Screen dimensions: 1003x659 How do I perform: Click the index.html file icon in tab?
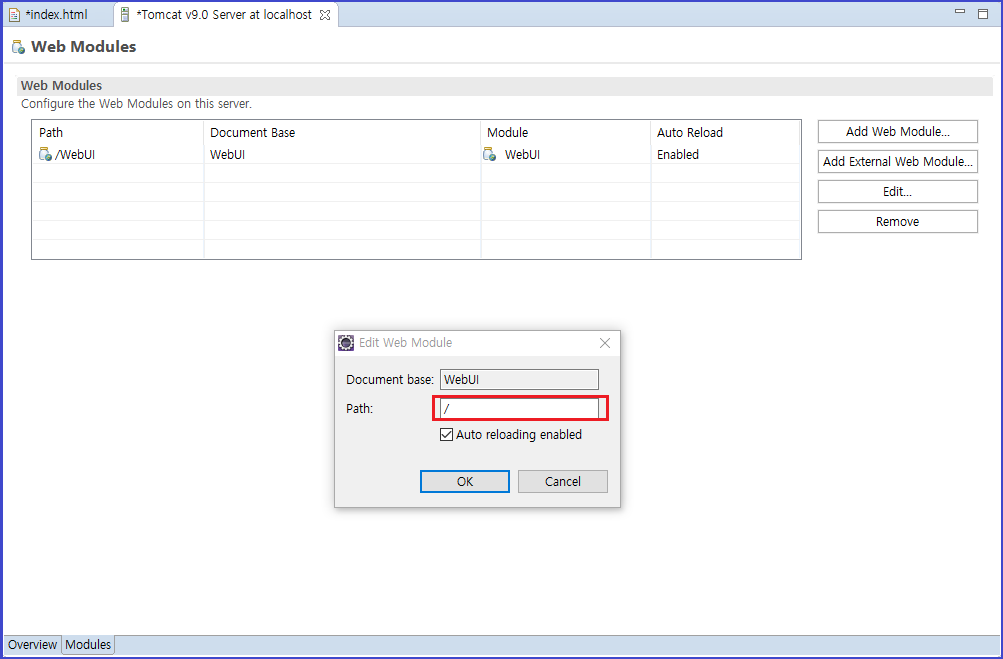pos(15,15)
